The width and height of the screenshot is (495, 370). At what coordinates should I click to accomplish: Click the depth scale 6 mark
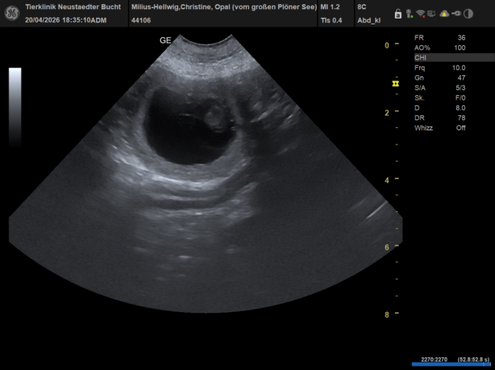point(387,247)
